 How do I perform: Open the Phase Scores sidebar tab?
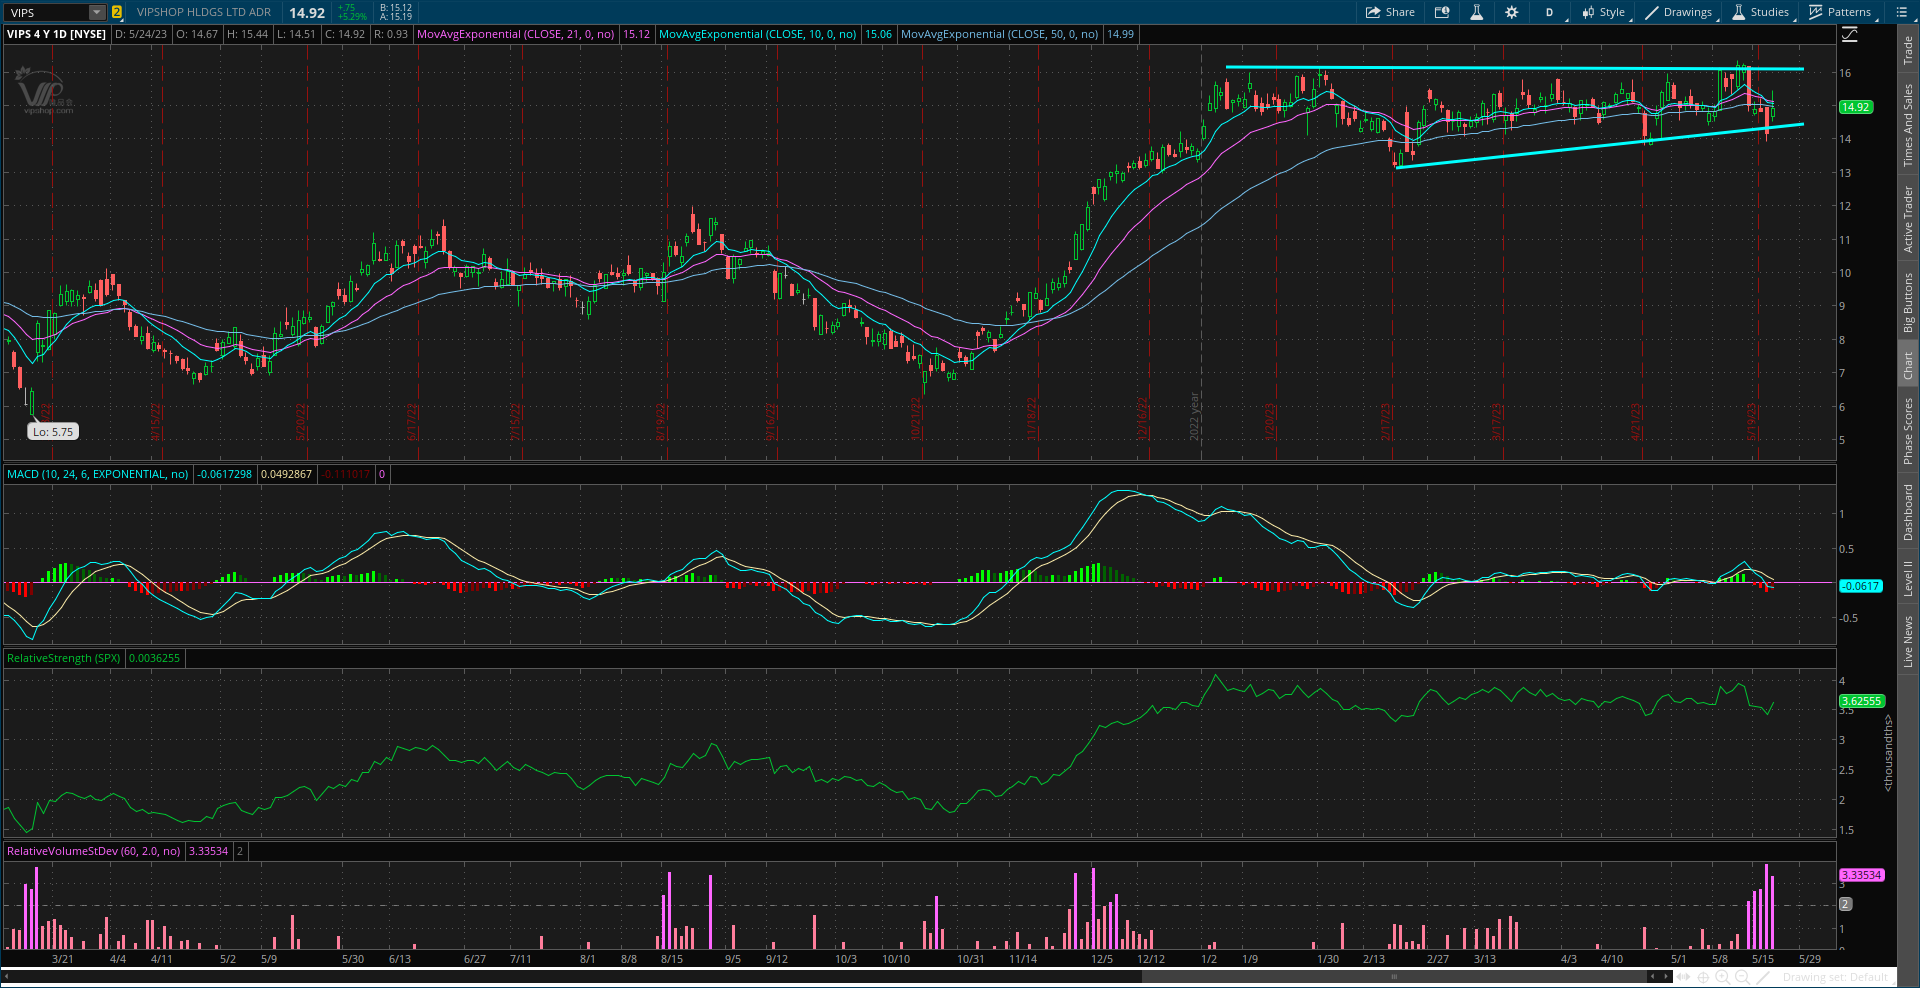click(1908, 430)
